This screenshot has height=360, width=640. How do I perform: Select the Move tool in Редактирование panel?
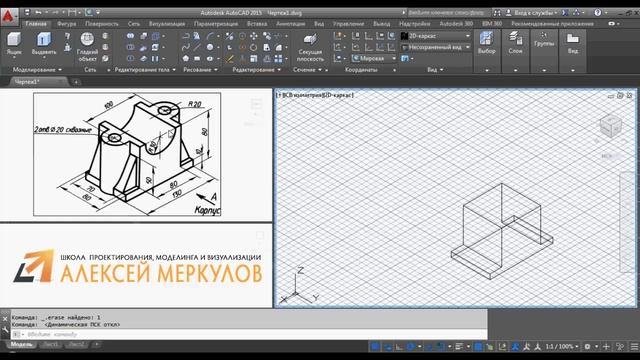(253, 36)
